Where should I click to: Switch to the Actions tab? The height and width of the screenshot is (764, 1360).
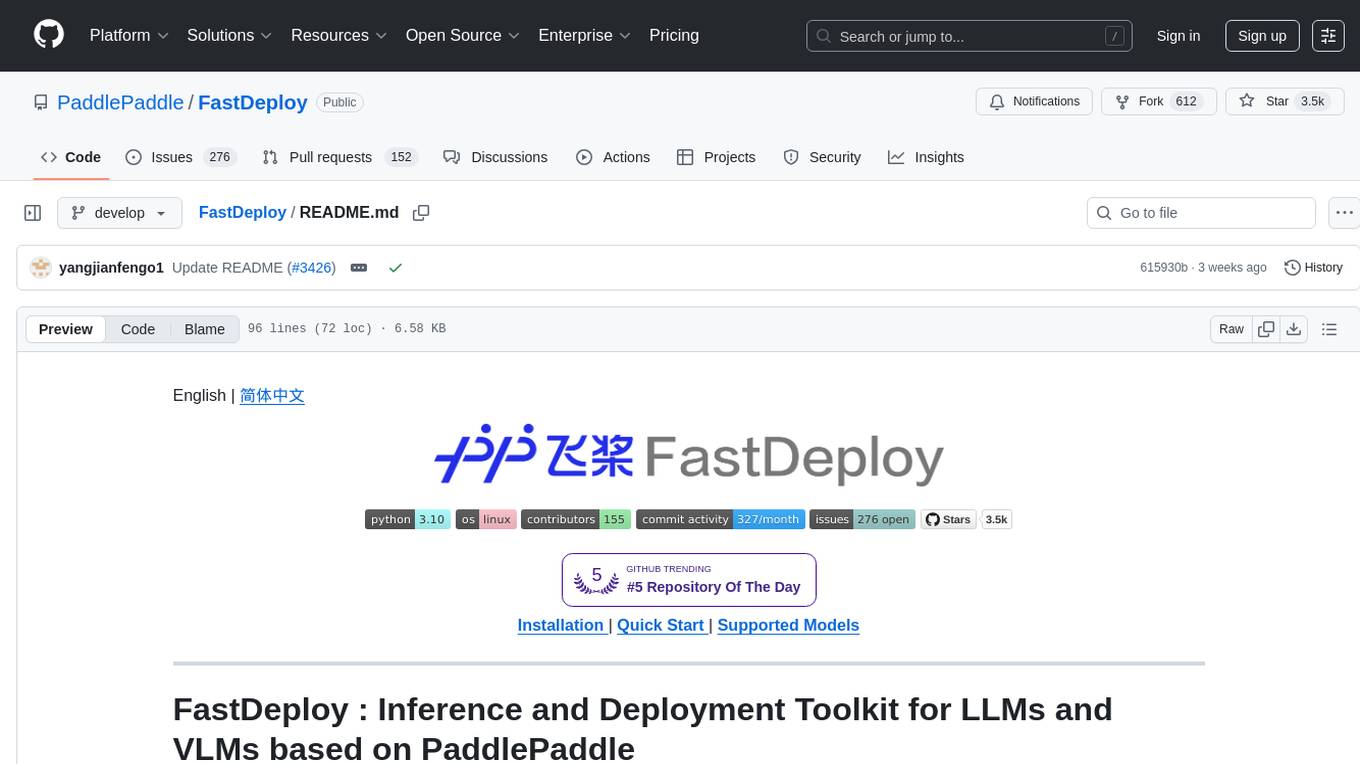(613, 157)
